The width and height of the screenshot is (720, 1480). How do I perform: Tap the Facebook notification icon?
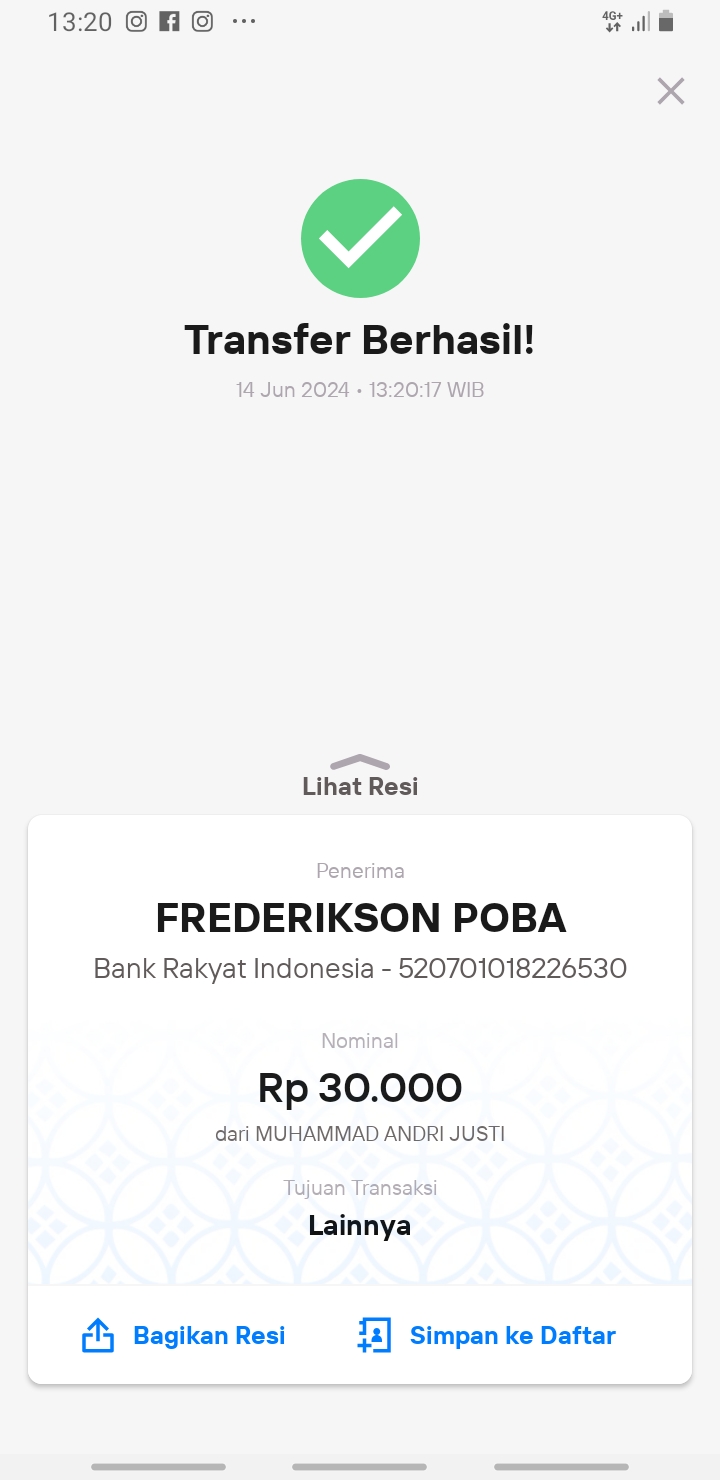click(x=169, y=22)
